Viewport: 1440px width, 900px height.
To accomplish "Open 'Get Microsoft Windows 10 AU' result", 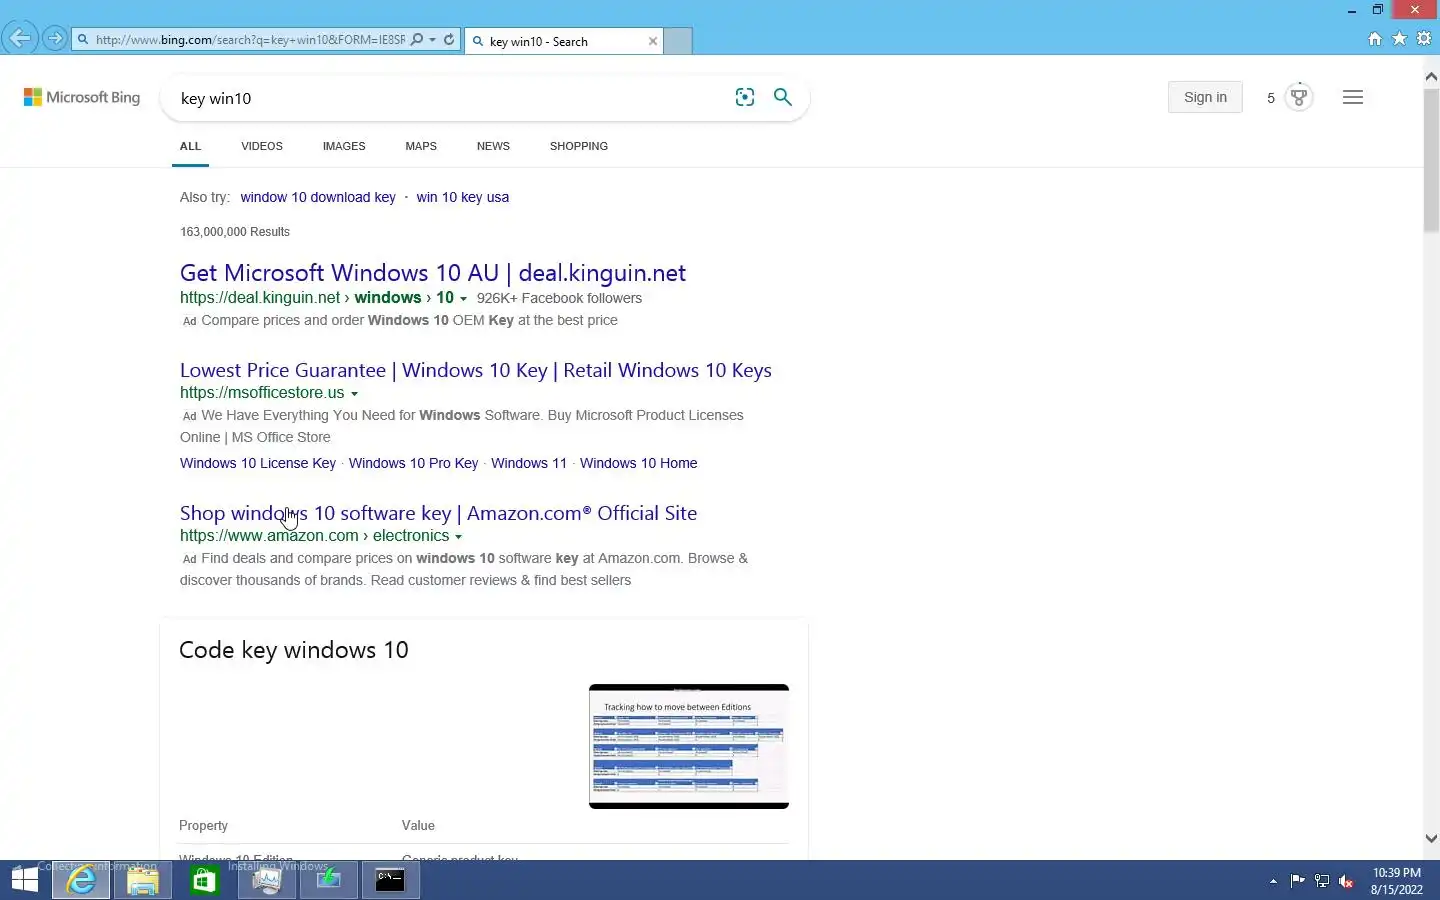I will tap(433, 273).
